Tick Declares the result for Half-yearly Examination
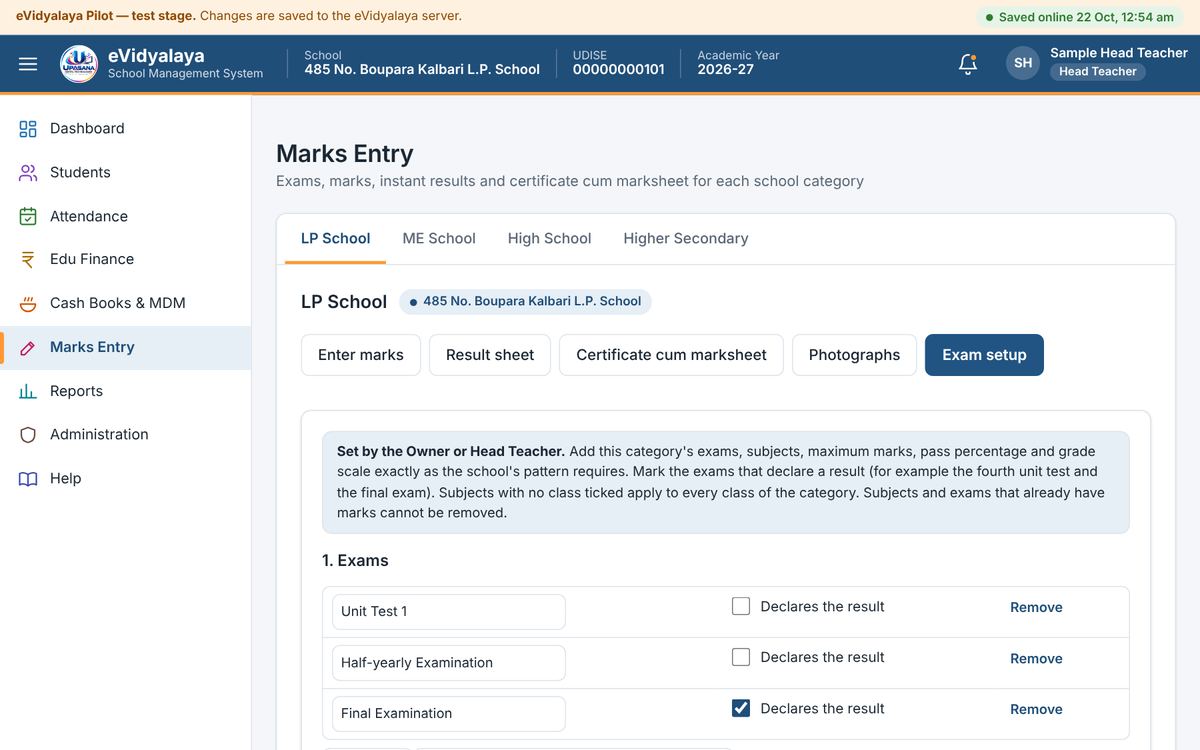This screenshot has height=750, width=1200. click(741, 657)
